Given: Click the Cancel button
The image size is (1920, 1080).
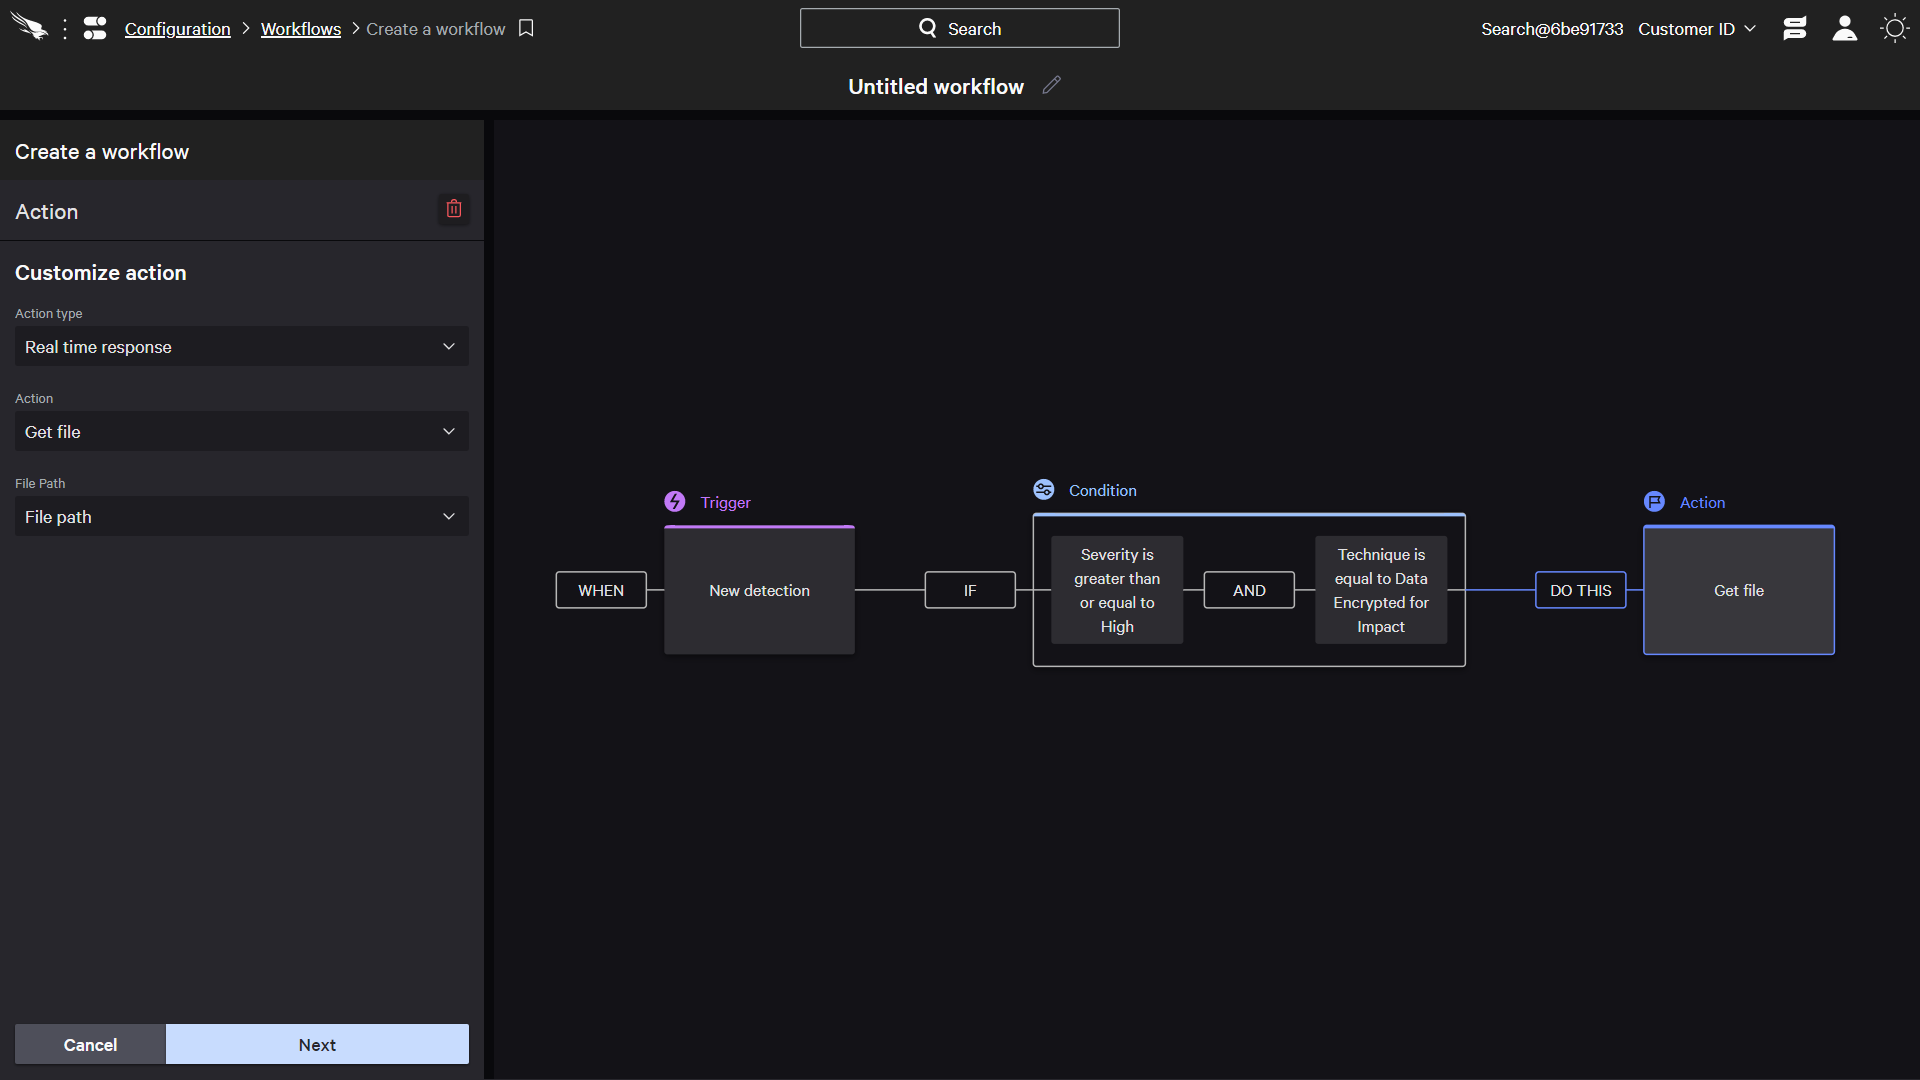Looking at the screenshot, I should coord(90,1044).
